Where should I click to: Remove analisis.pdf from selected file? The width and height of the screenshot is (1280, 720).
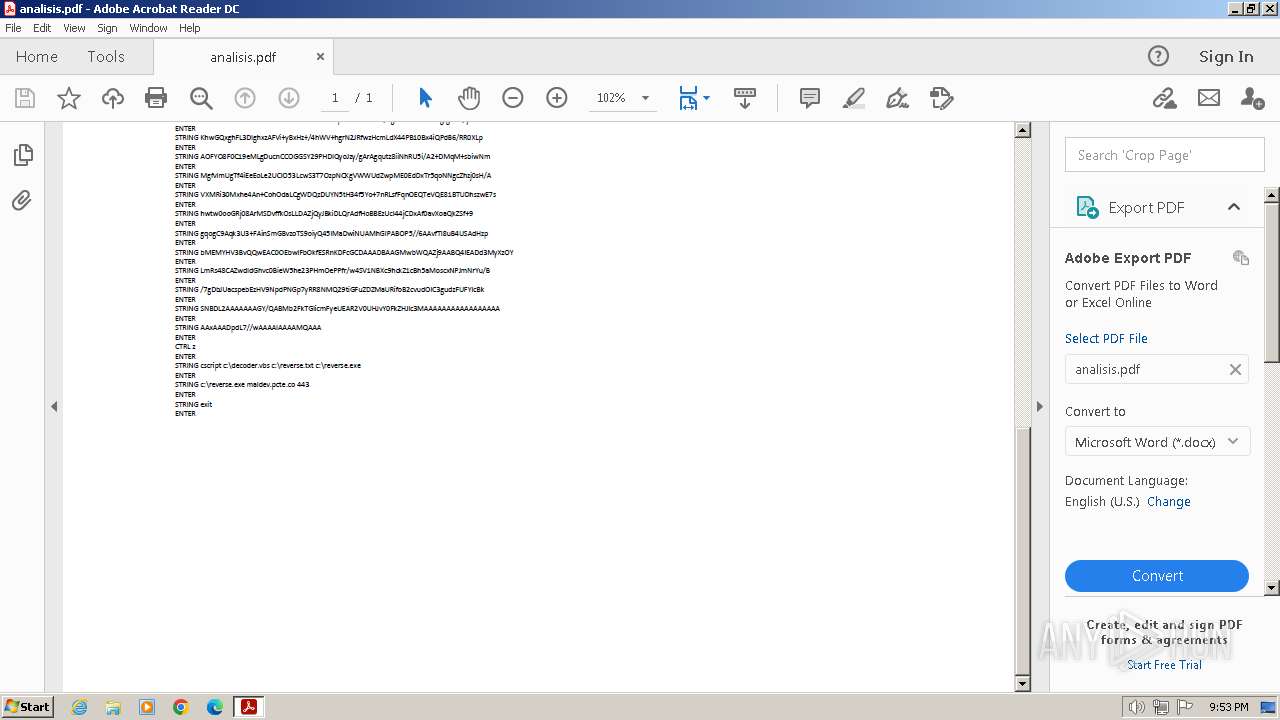pos(1235,369)
